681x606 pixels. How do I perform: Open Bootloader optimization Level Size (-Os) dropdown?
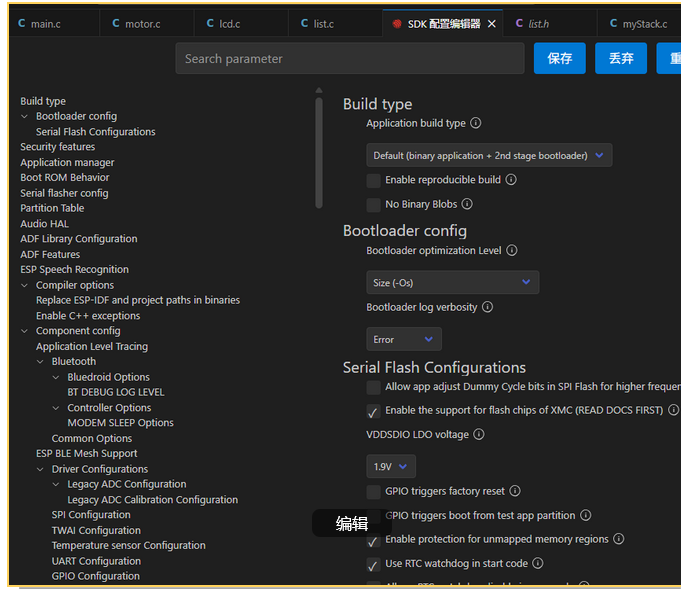point(453,282)
